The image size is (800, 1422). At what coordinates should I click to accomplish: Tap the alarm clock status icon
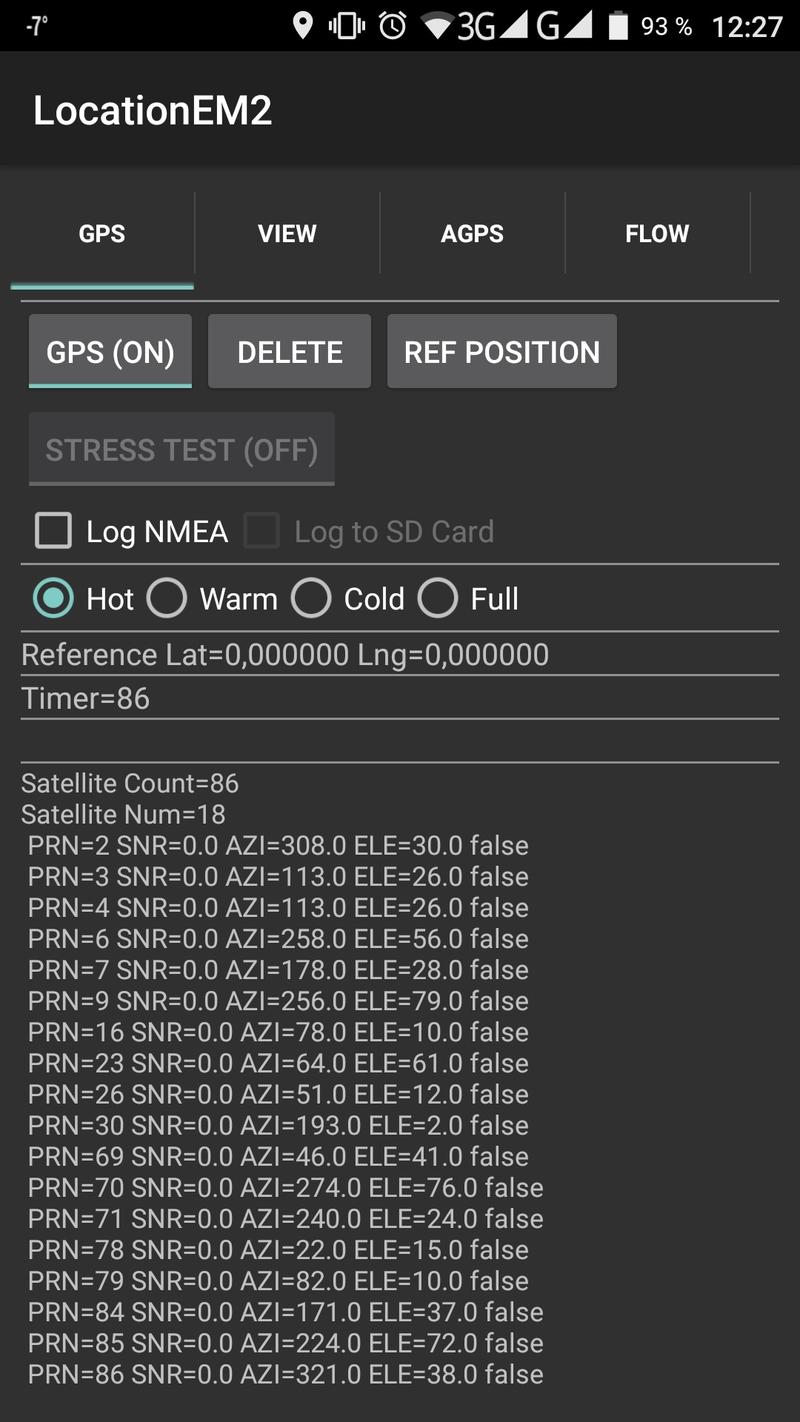(392, 25)
